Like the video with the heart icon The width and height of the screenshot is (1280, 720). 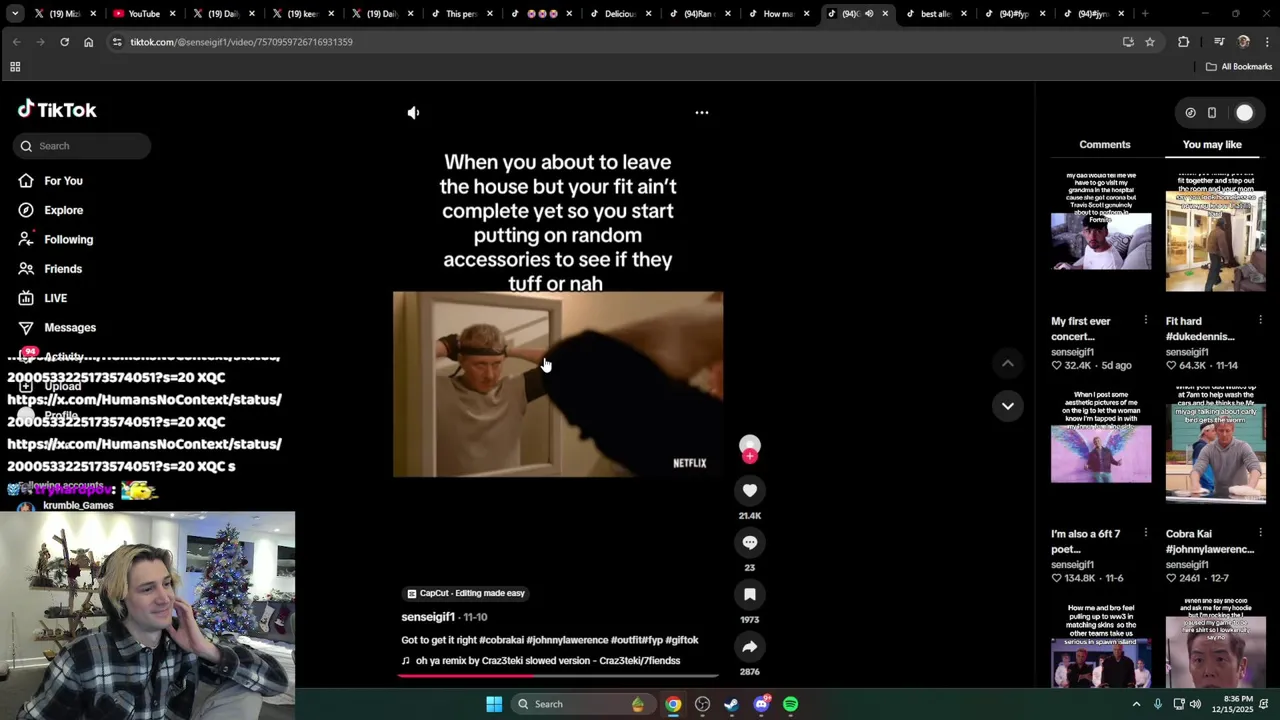[x=750, y=490]
